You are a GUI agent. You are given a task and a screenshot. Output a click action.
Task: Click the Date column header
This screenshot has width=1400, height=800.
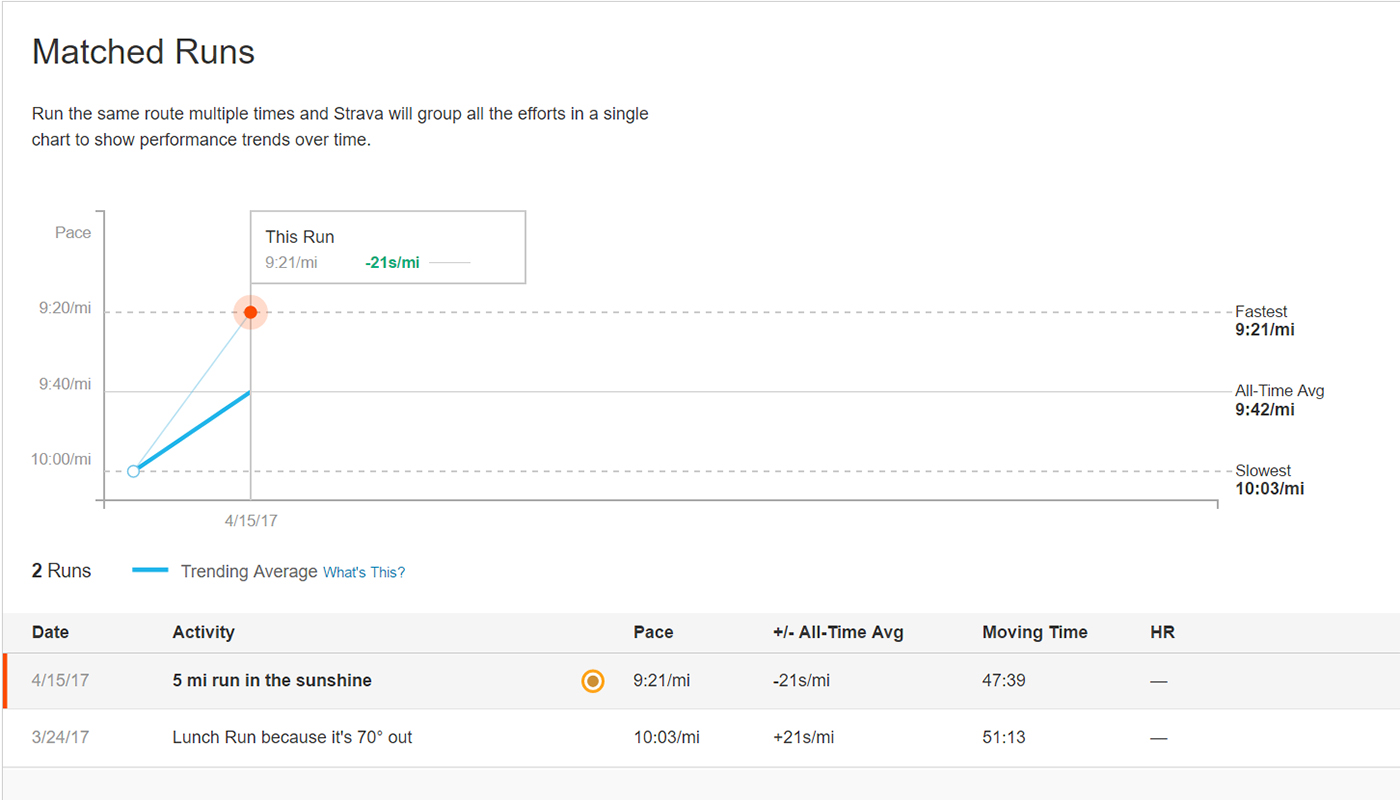pos(50,632)
